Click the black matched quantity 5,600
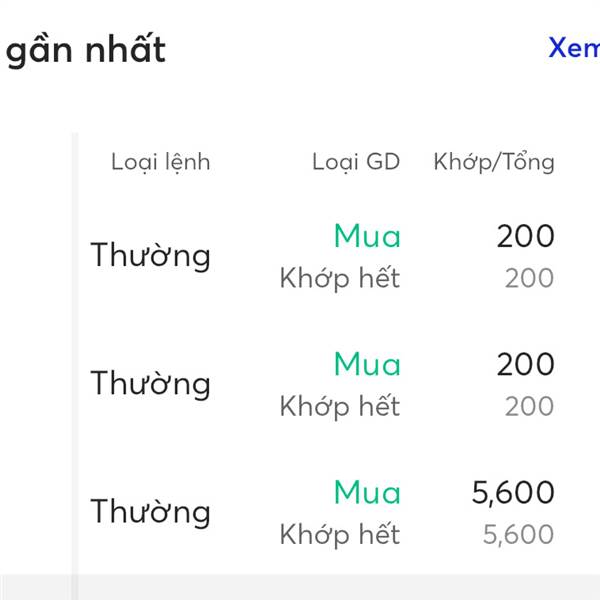The width and height of the screenshot is (600, 600). click(x=513, y=492)
